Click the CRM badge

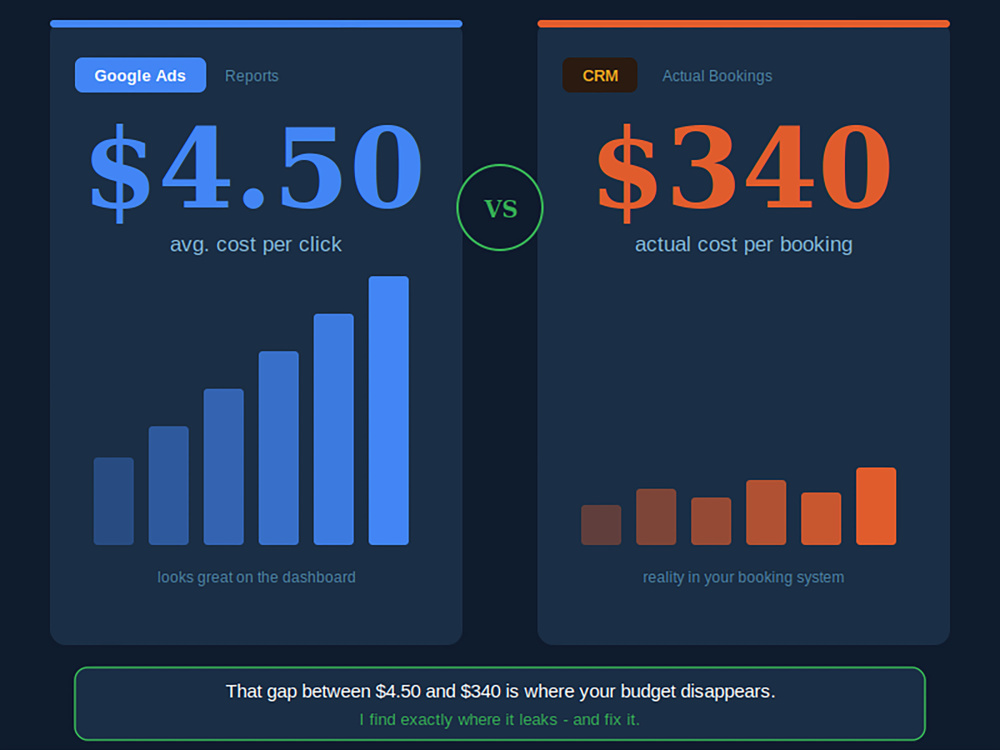coord(599,75)
